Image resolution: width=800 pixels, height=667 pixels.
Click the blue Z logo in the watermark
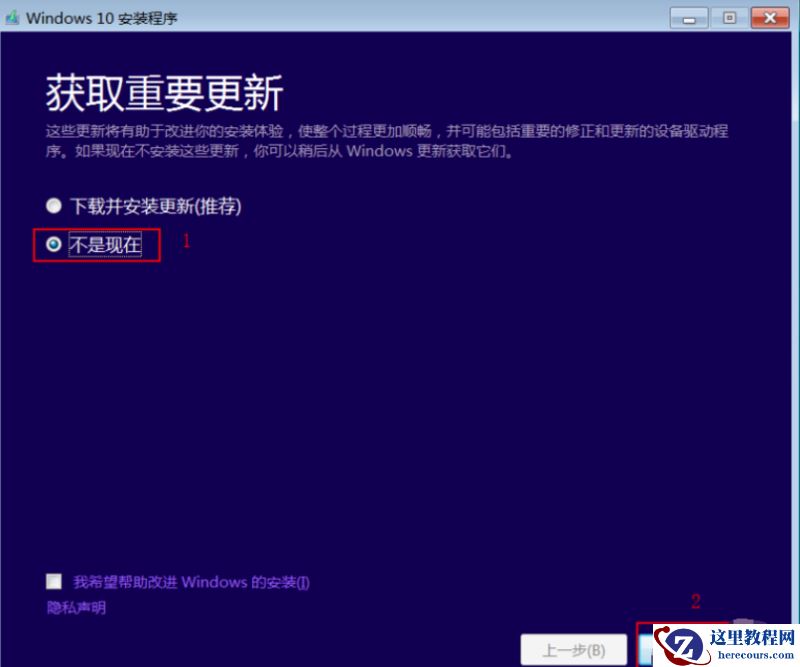pyautogui.click(x=682, y=645)
